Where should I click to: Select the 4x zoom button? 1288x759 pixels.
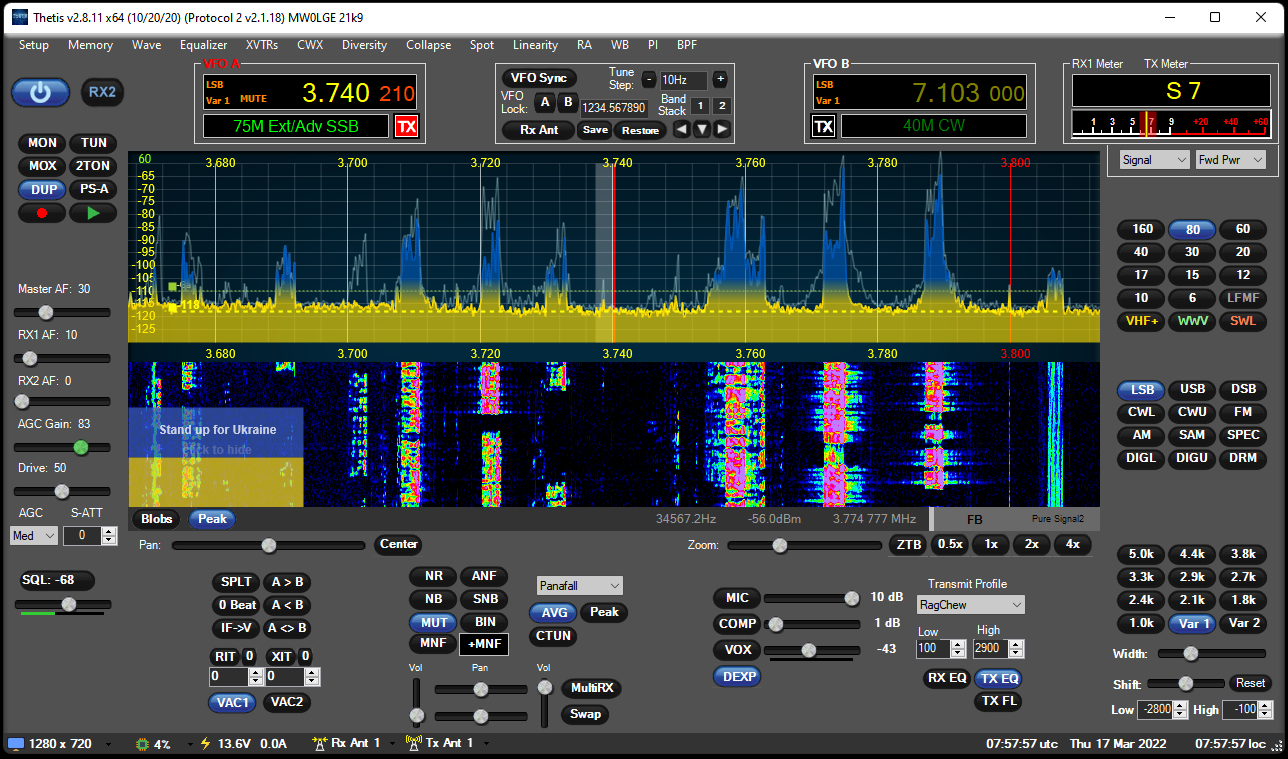click(1072, 545)
